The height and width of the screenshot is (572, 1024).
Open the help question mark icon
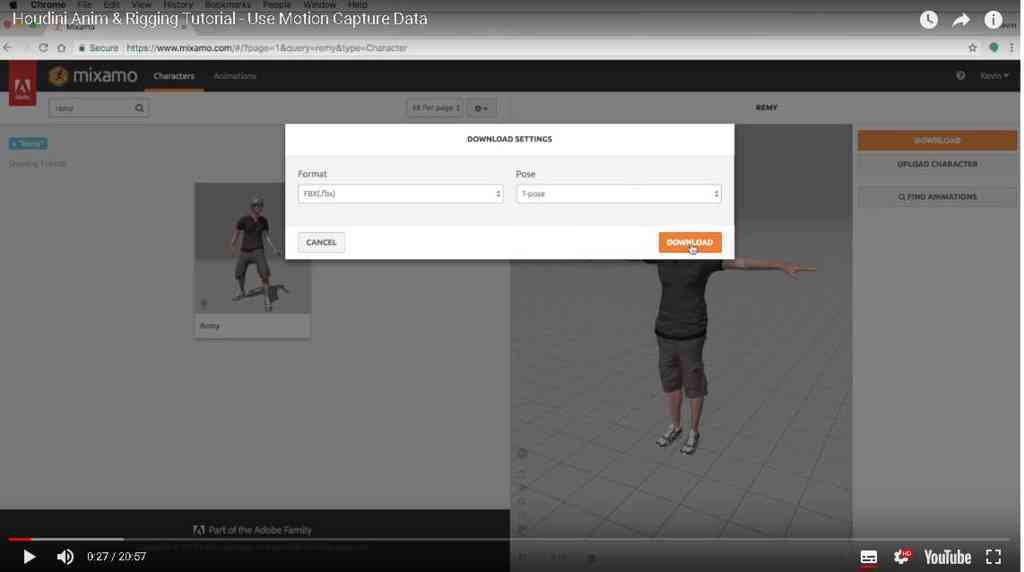coord(961,76)
